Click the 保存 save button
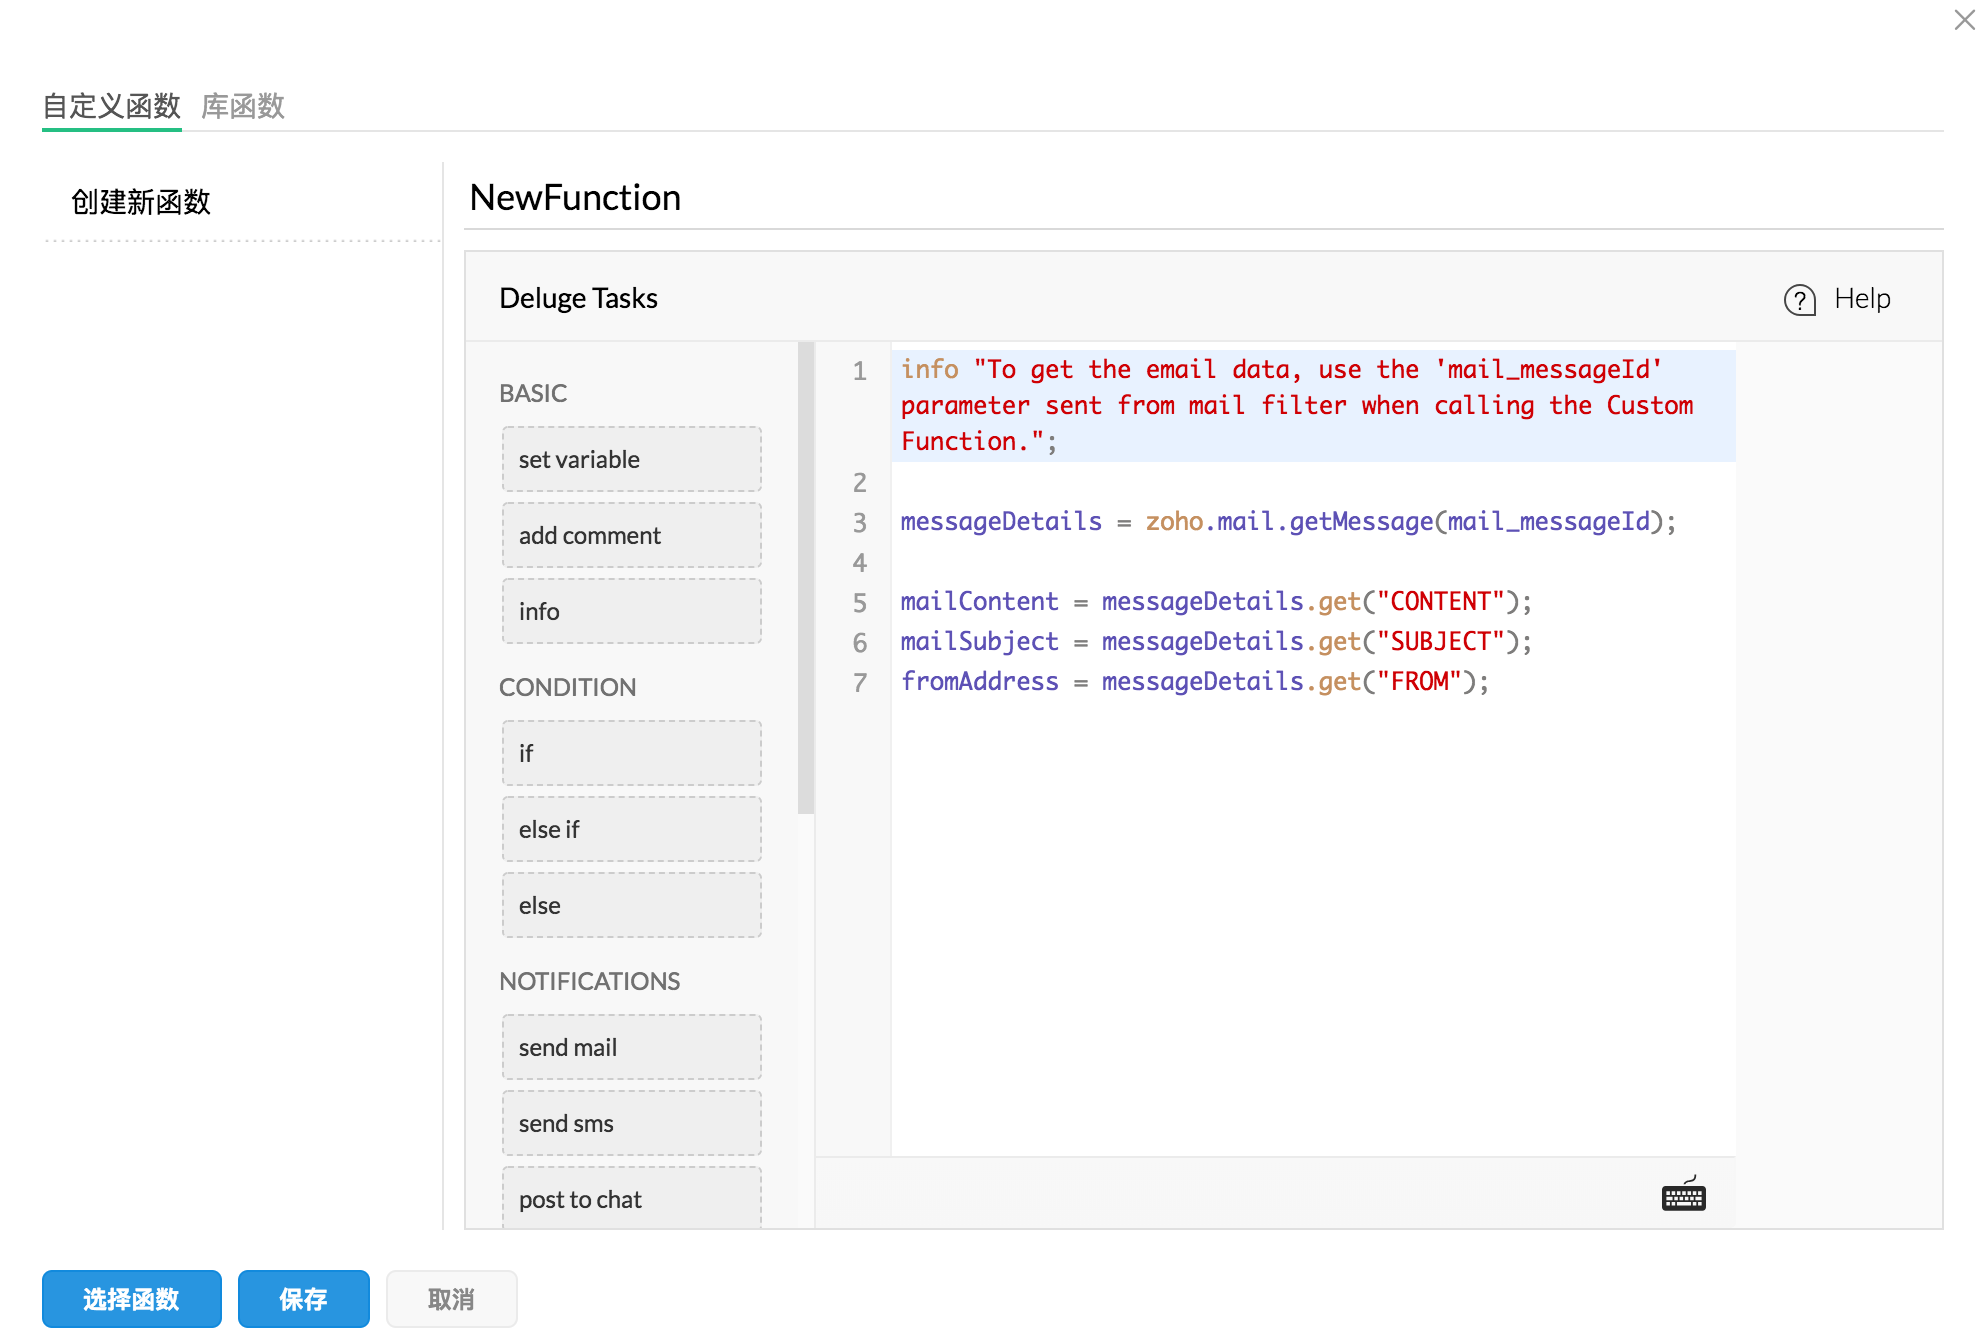 tap(303, 1299)
